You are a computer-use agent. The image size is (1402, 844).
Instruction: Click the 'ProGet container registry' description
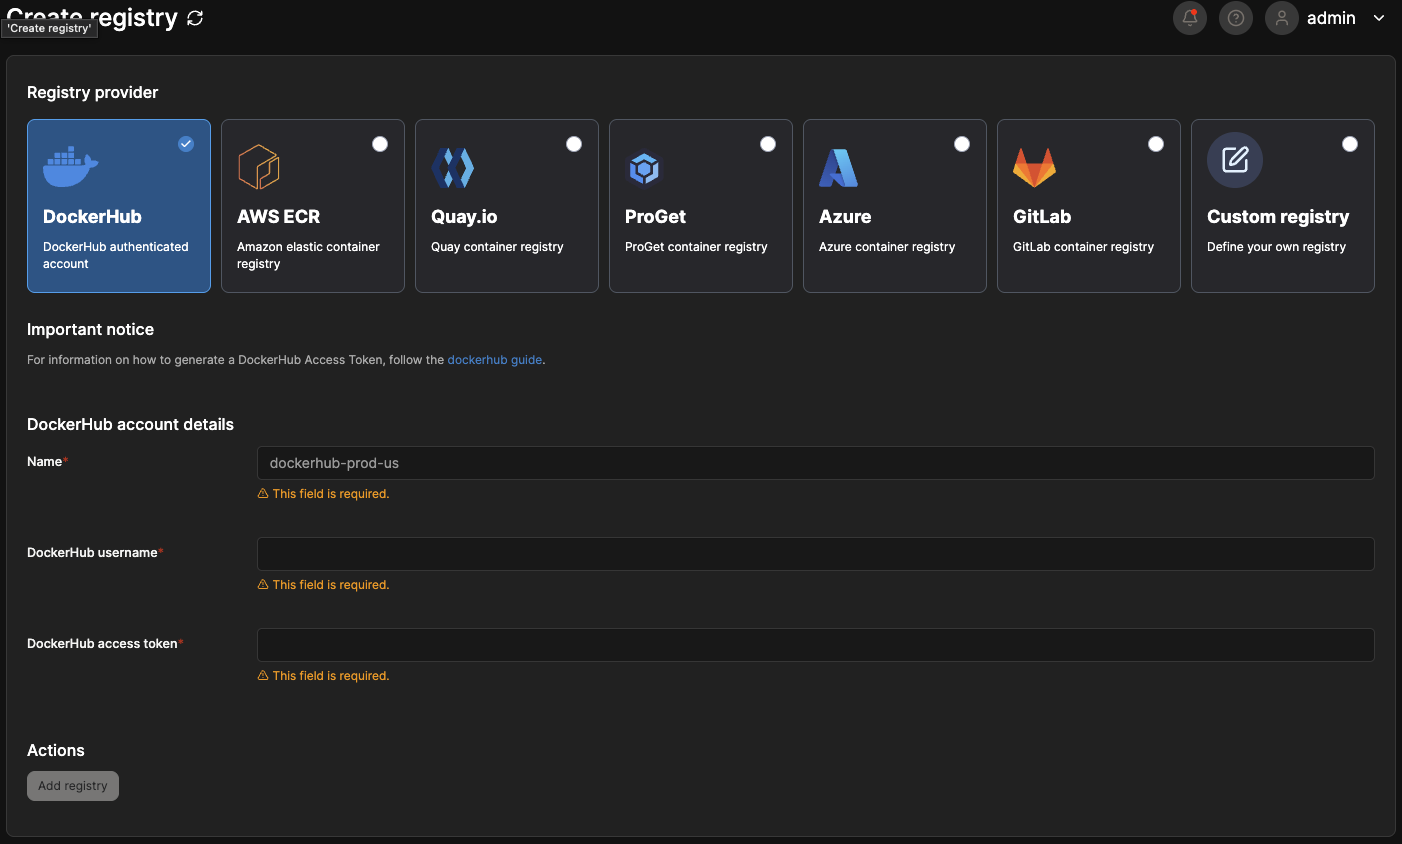pos(696,247)
